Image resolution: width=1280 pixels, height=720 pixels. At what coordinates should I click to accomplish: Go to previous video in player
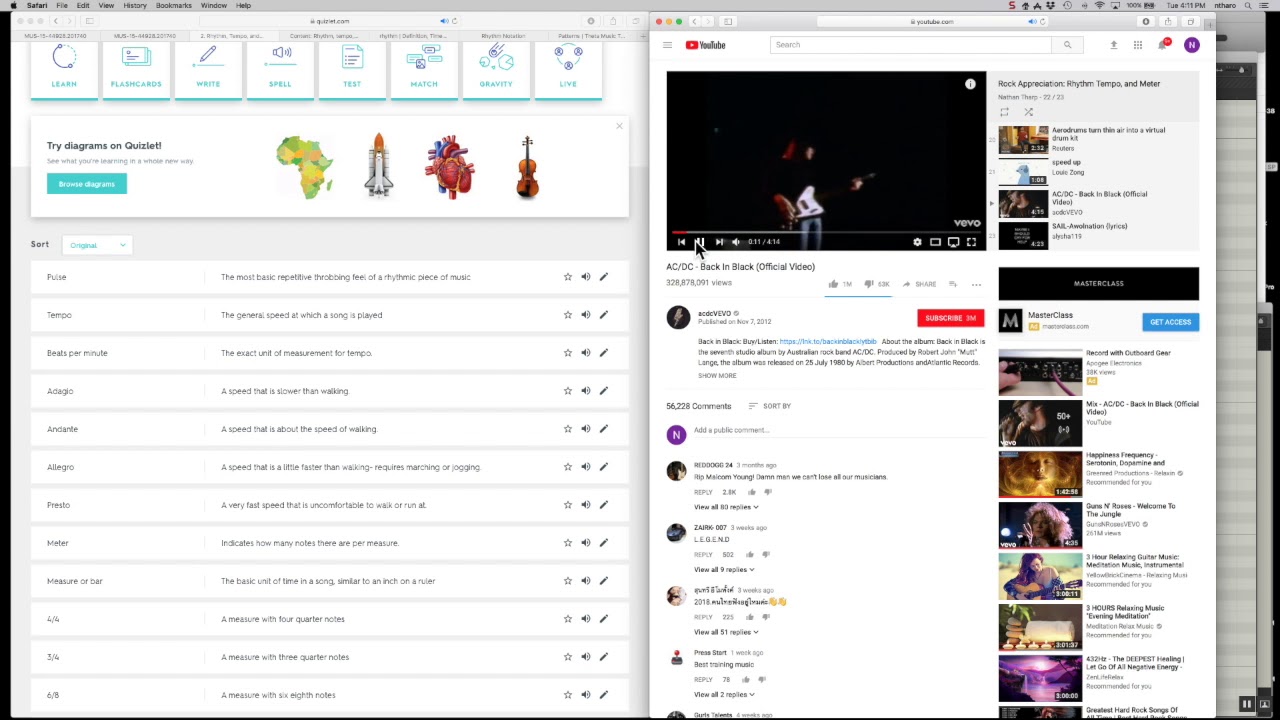[x=681, y=241]
